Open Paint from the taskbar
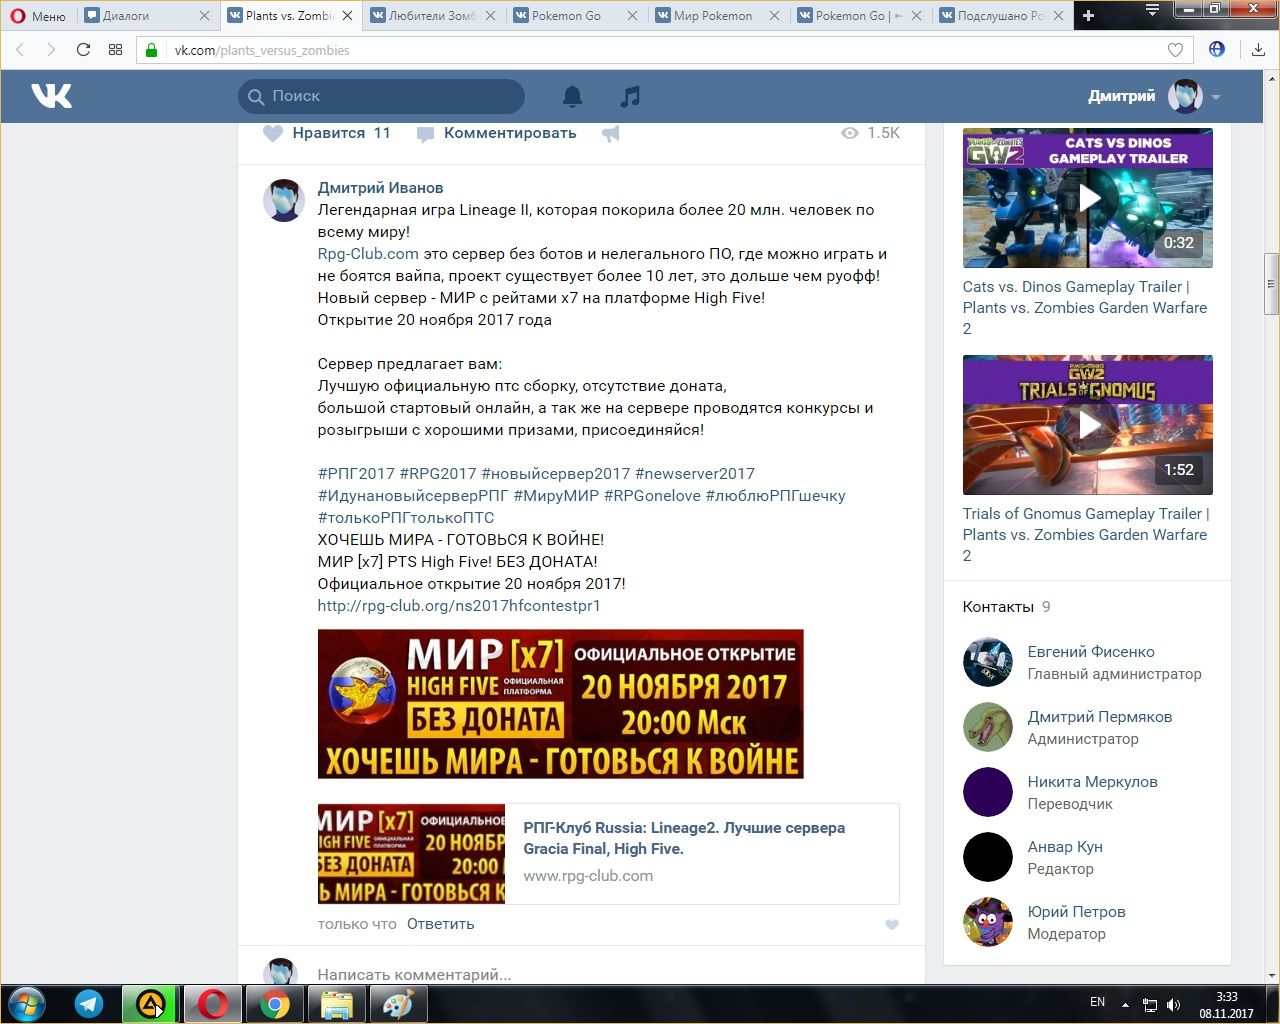The height and width of the screenshot is (1024, 1280). tap(399, 1004)
